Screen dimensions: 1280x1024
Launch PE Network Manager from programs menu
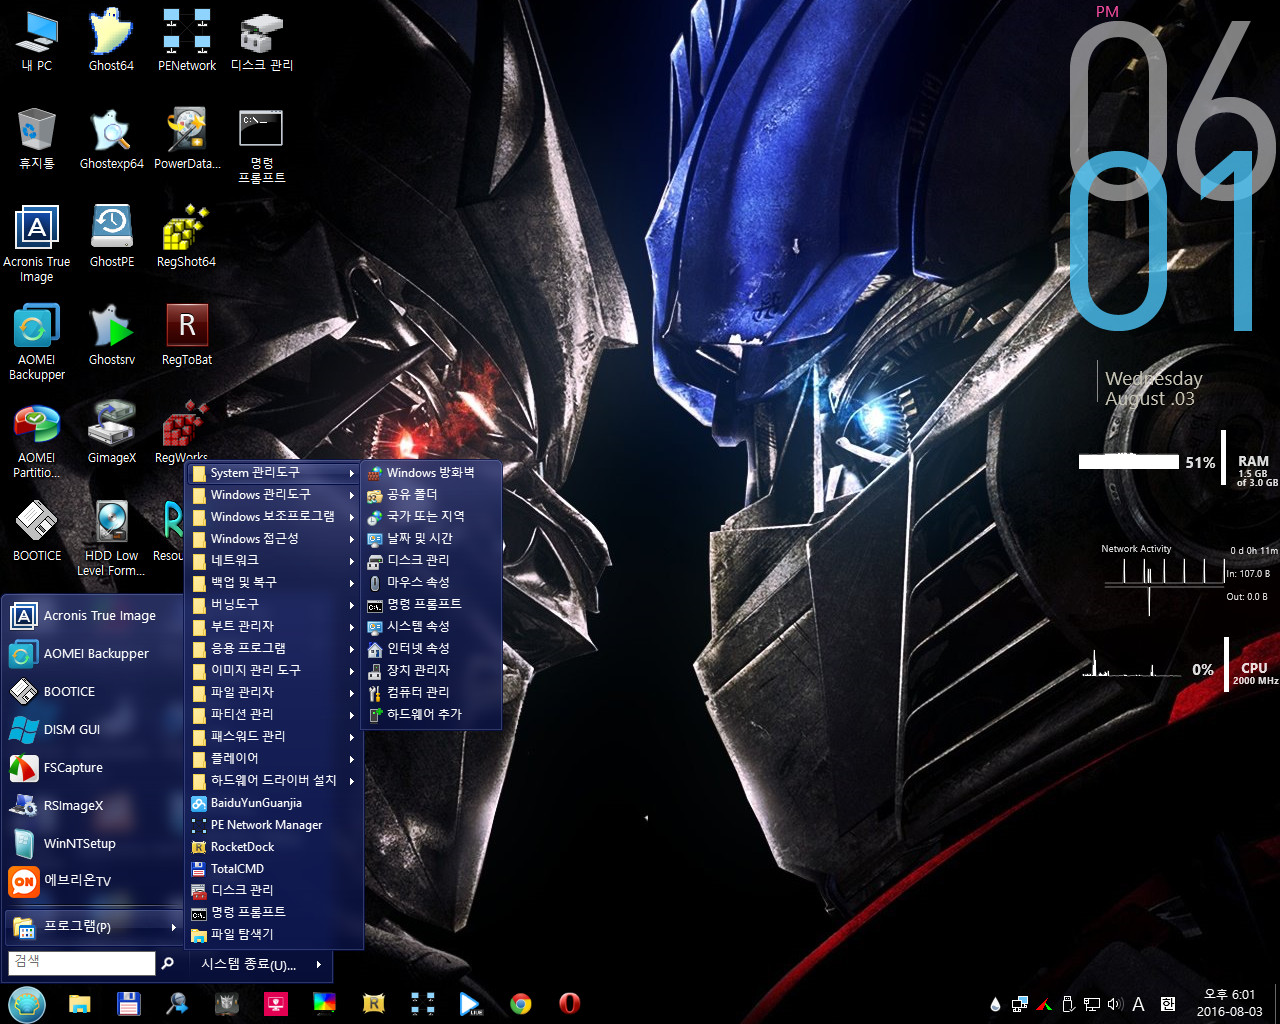[275, 825]
